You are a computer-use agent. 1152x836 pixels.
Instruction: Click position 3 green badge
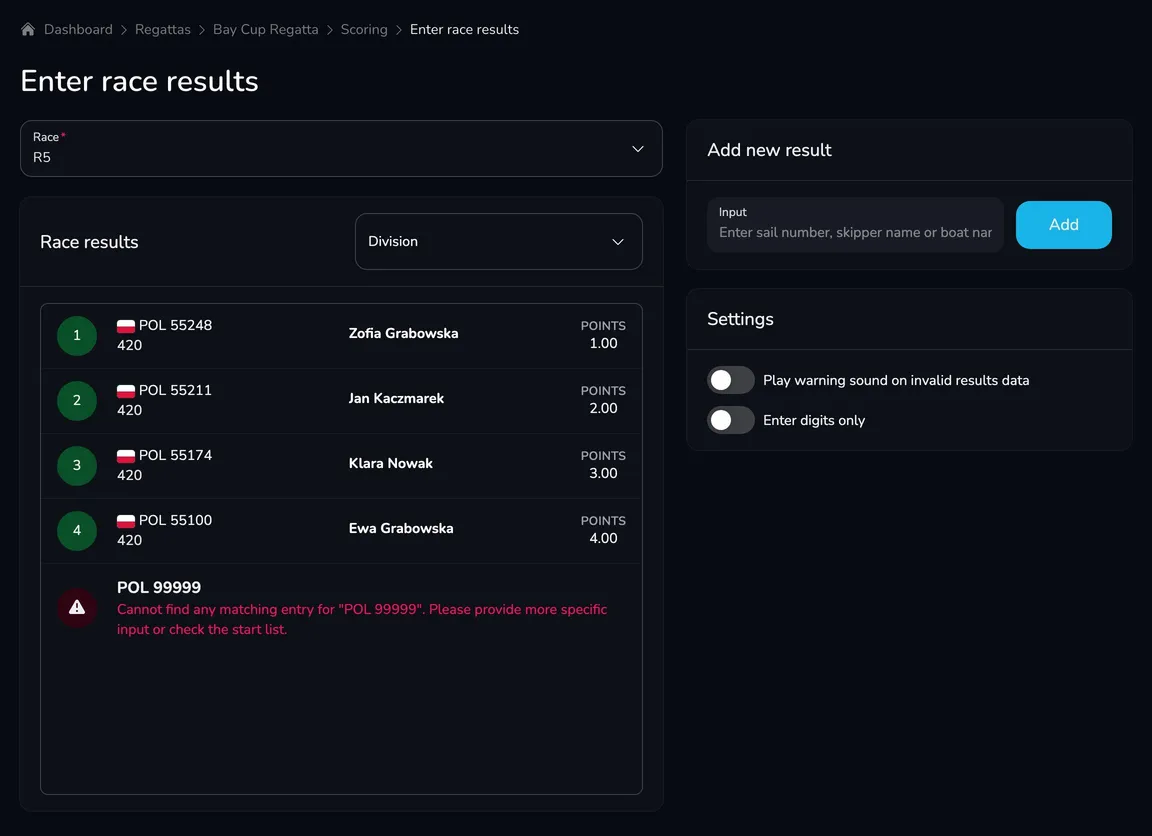tap(76, 466)
